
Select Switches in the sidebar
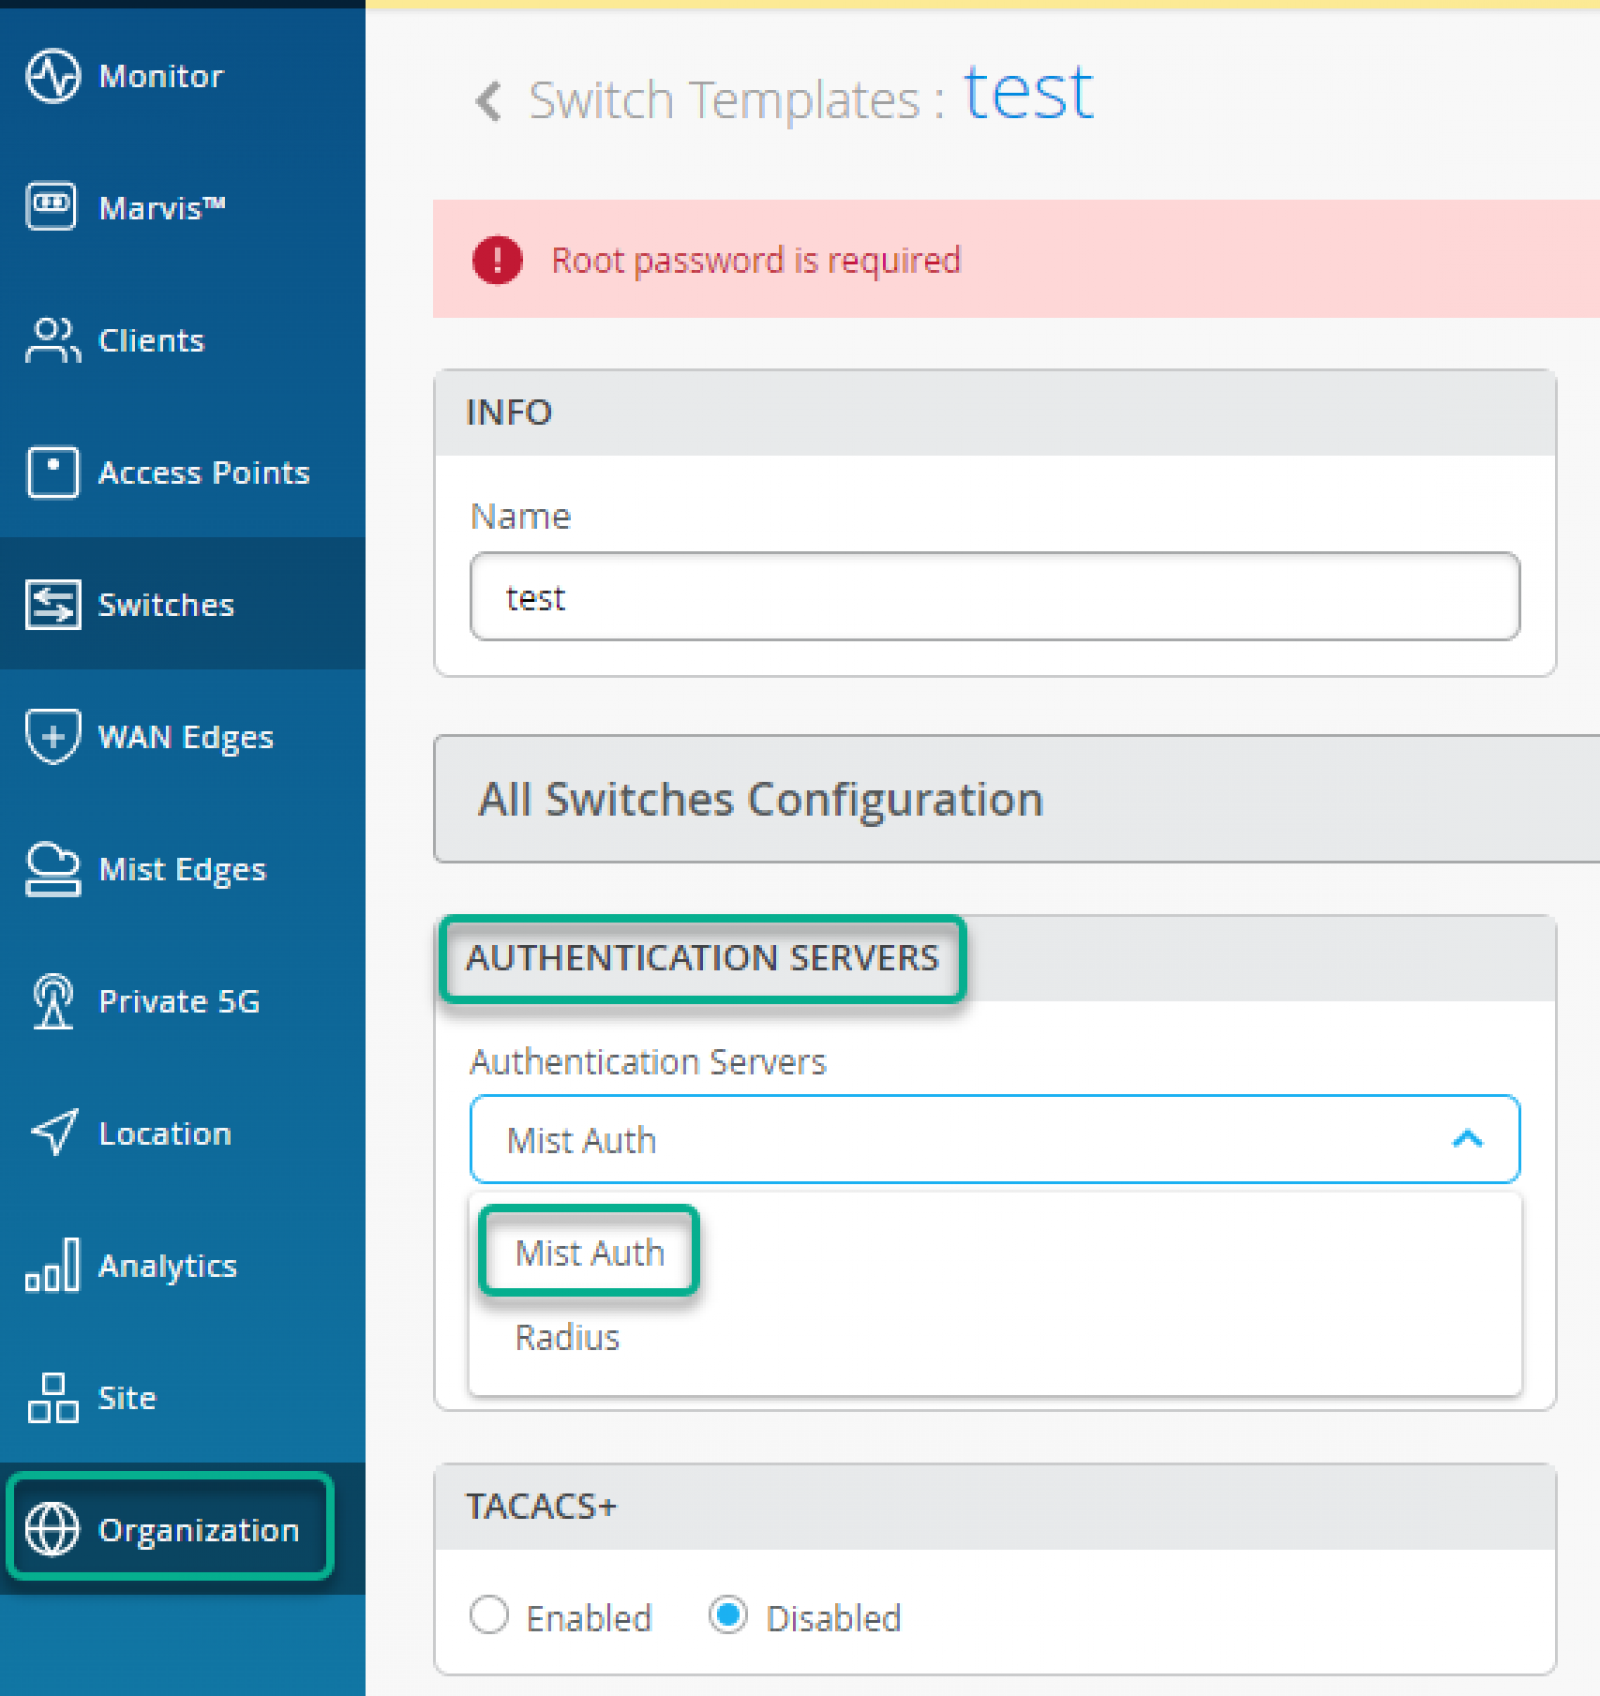(183, 604)
